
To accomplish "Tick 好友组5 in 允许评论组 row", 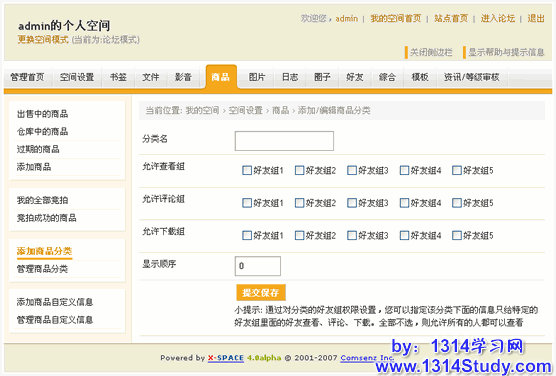I will [457, 203].
